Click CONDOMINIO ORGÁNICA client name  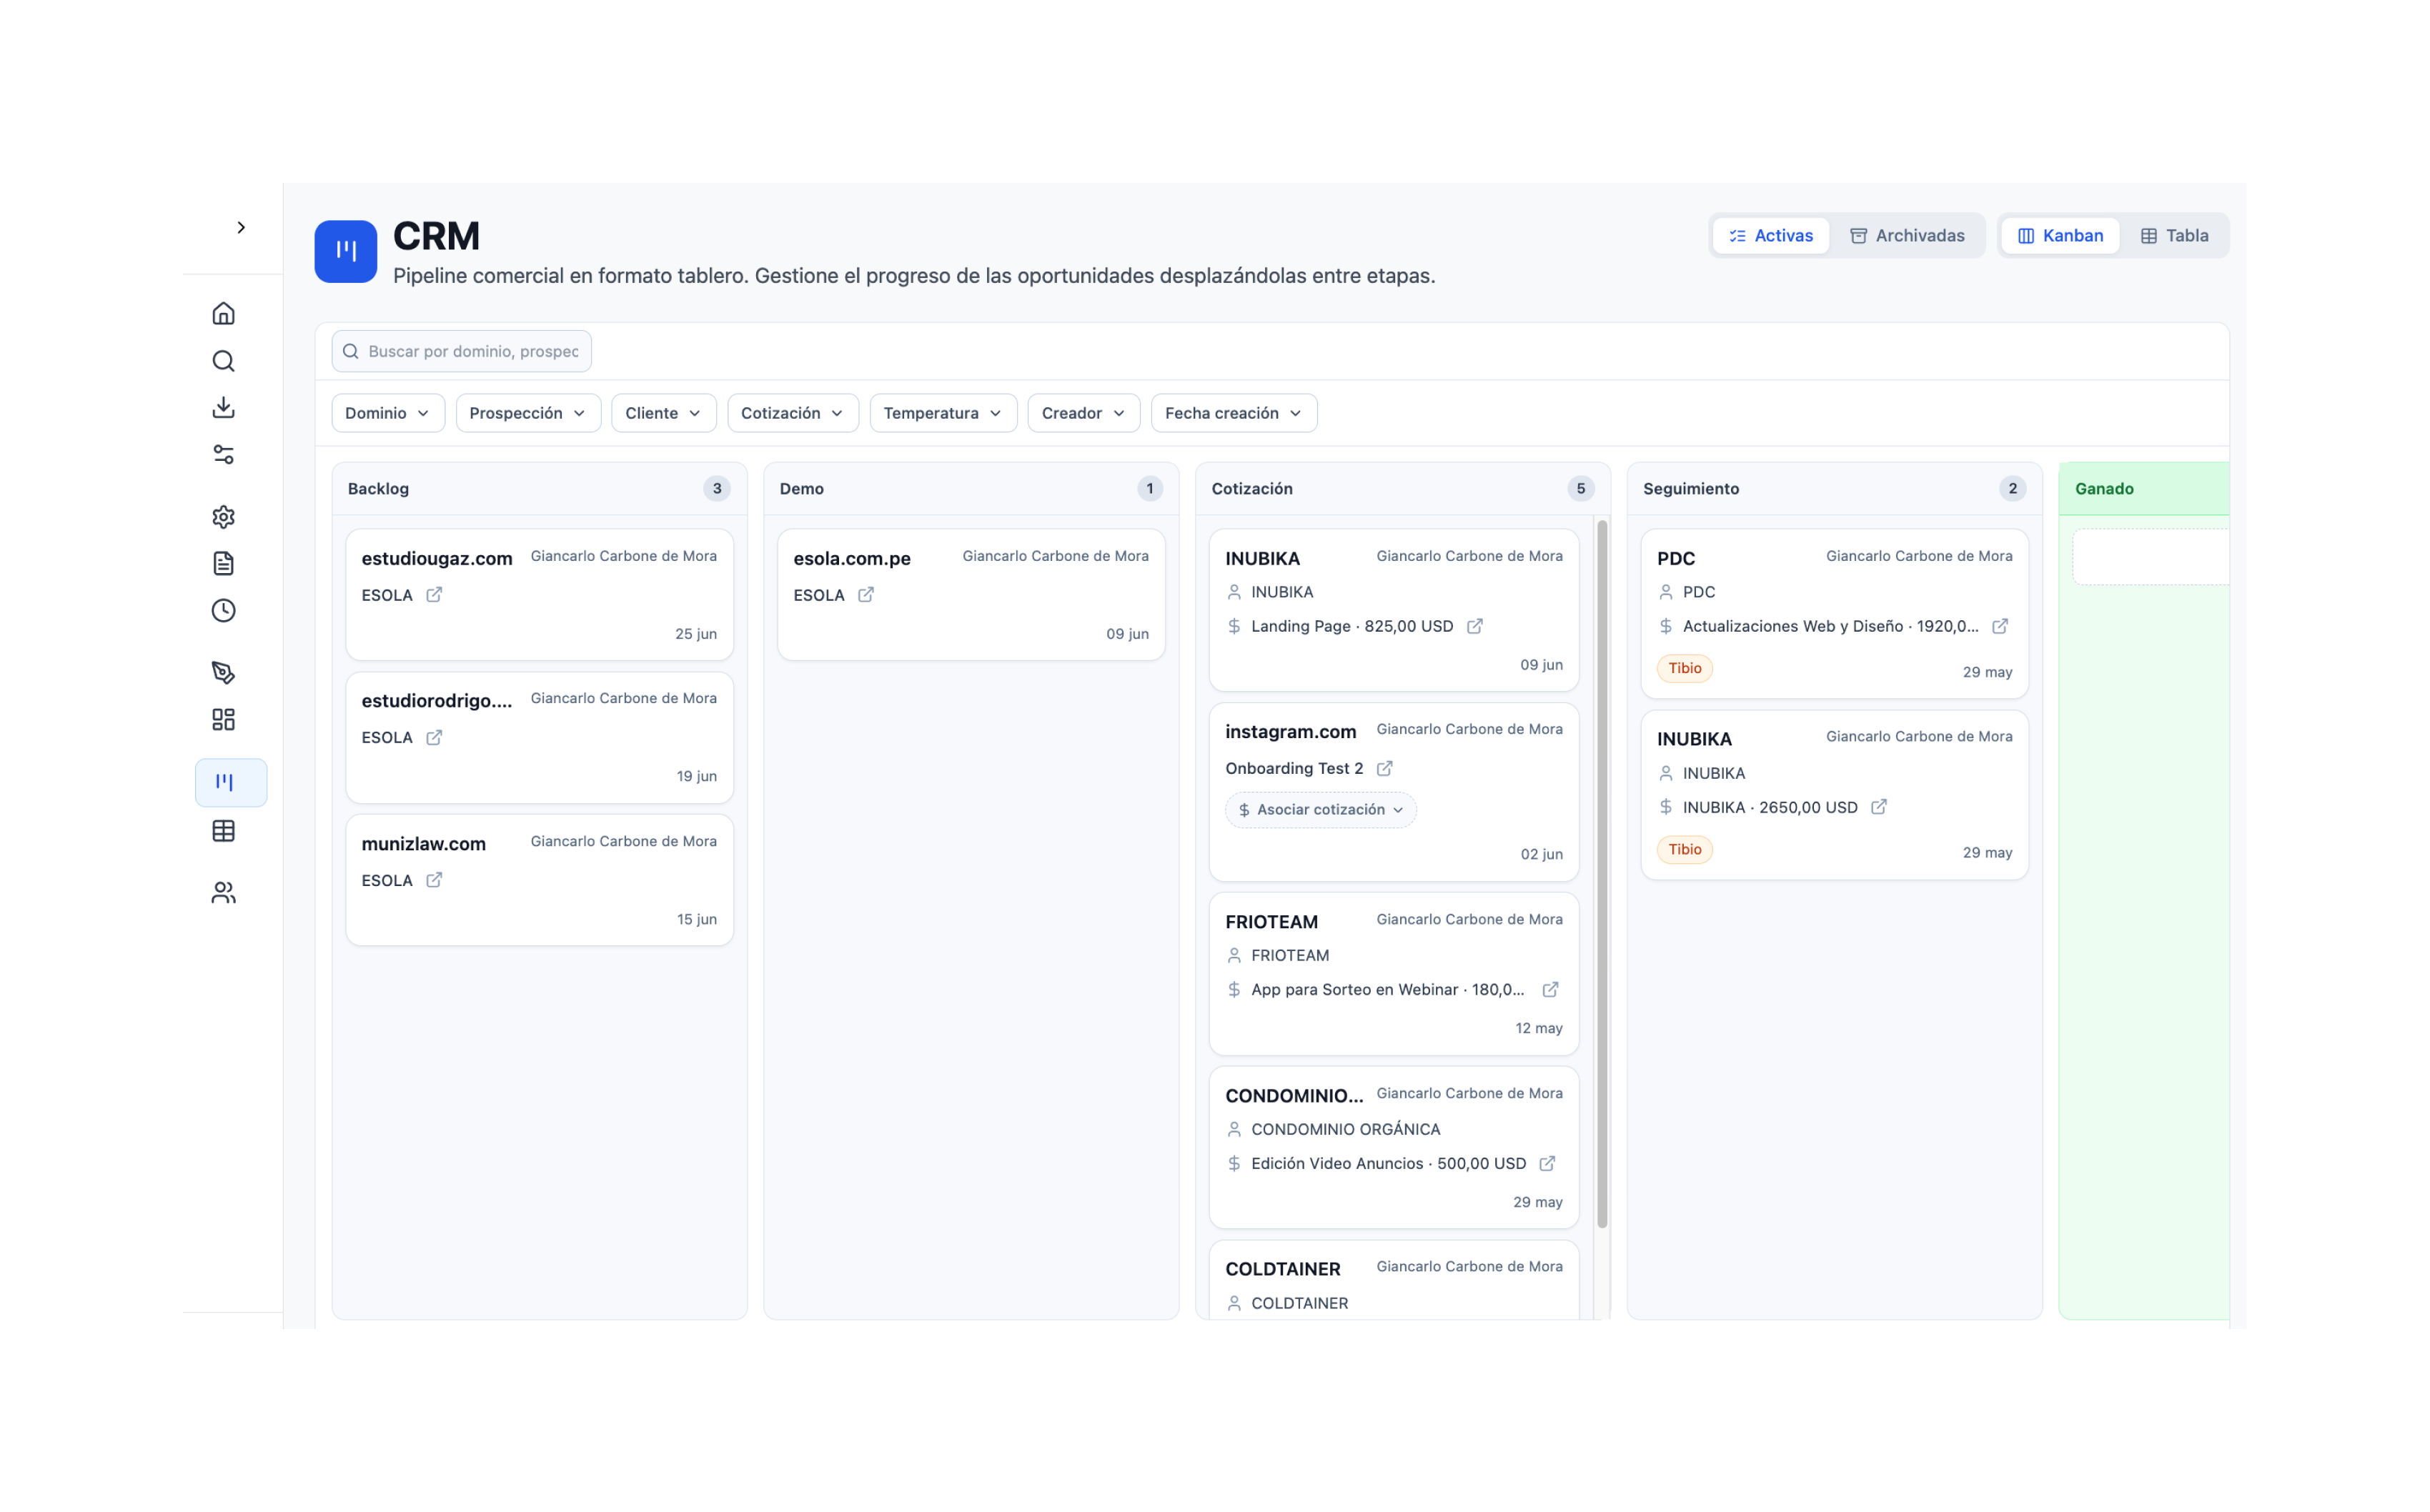point(1346,1130)
